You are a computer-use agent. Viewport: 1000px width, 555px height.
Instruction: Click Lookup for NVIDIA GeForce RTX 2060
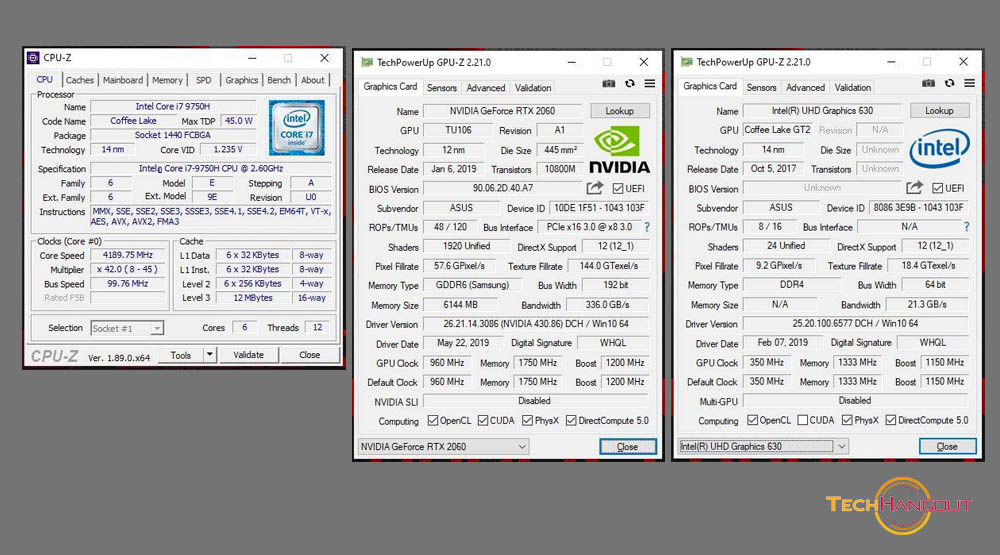tap(619, 110)
